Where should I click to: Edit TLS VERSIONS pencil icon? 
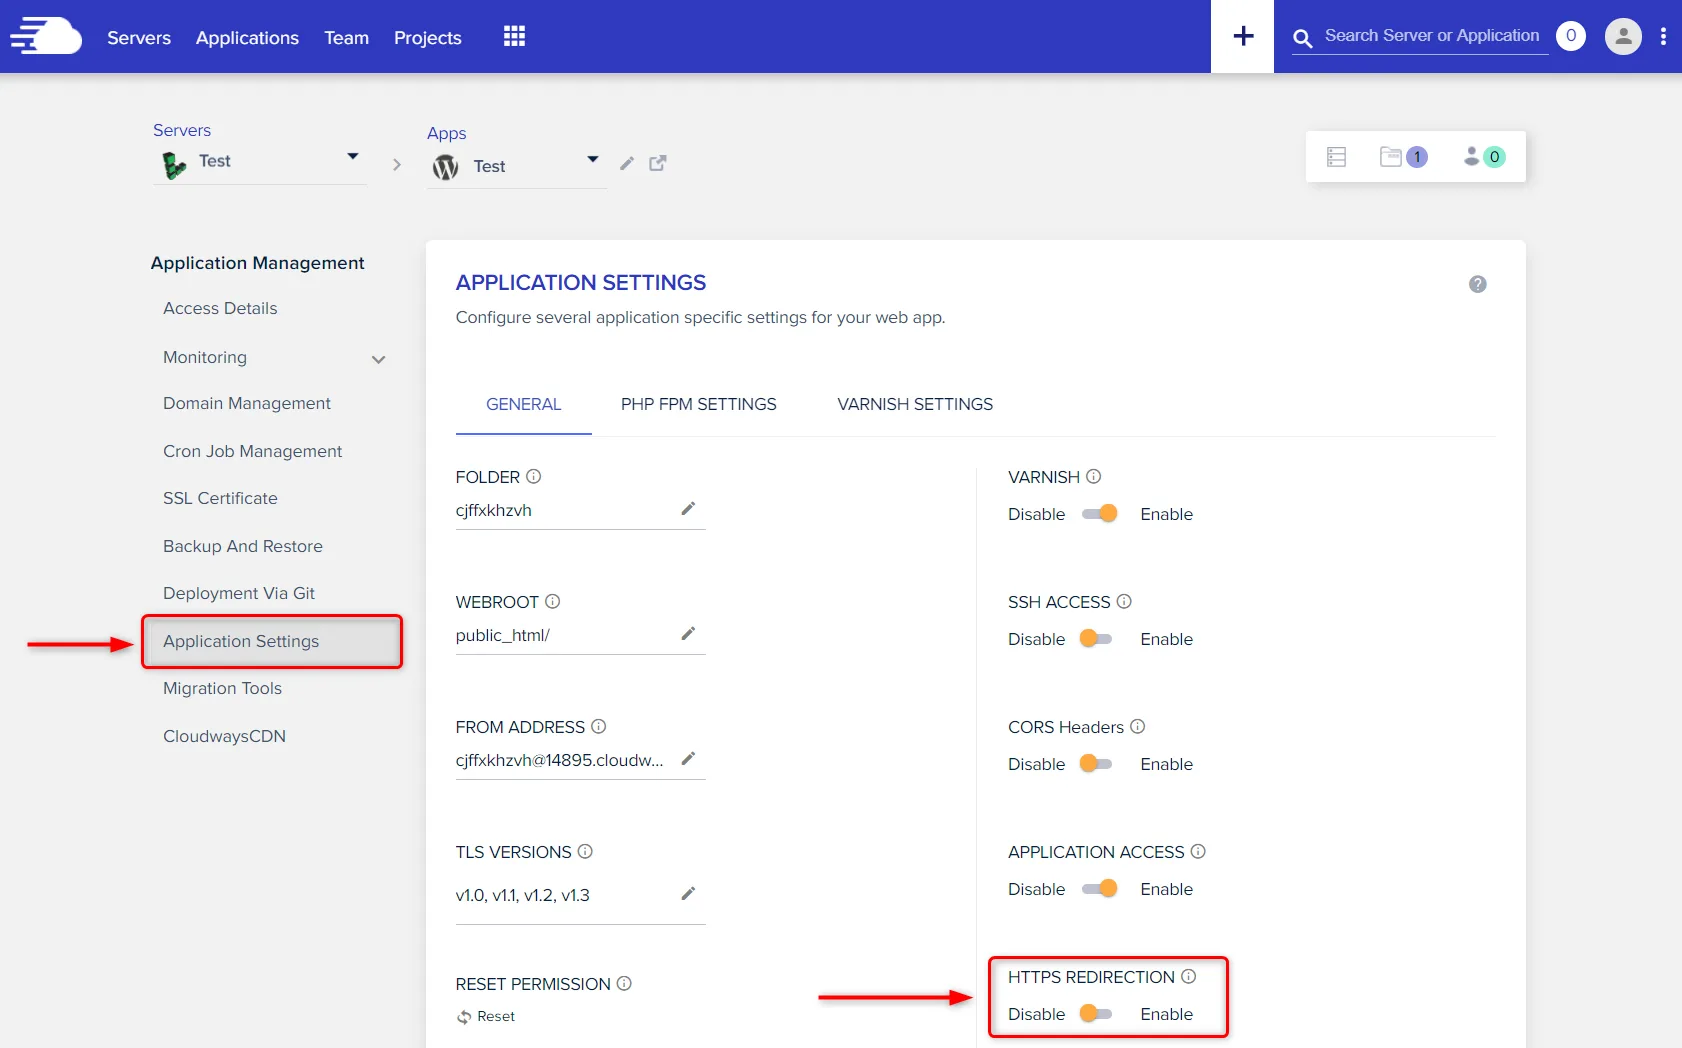pyautogui.click(x=688, y=894)
